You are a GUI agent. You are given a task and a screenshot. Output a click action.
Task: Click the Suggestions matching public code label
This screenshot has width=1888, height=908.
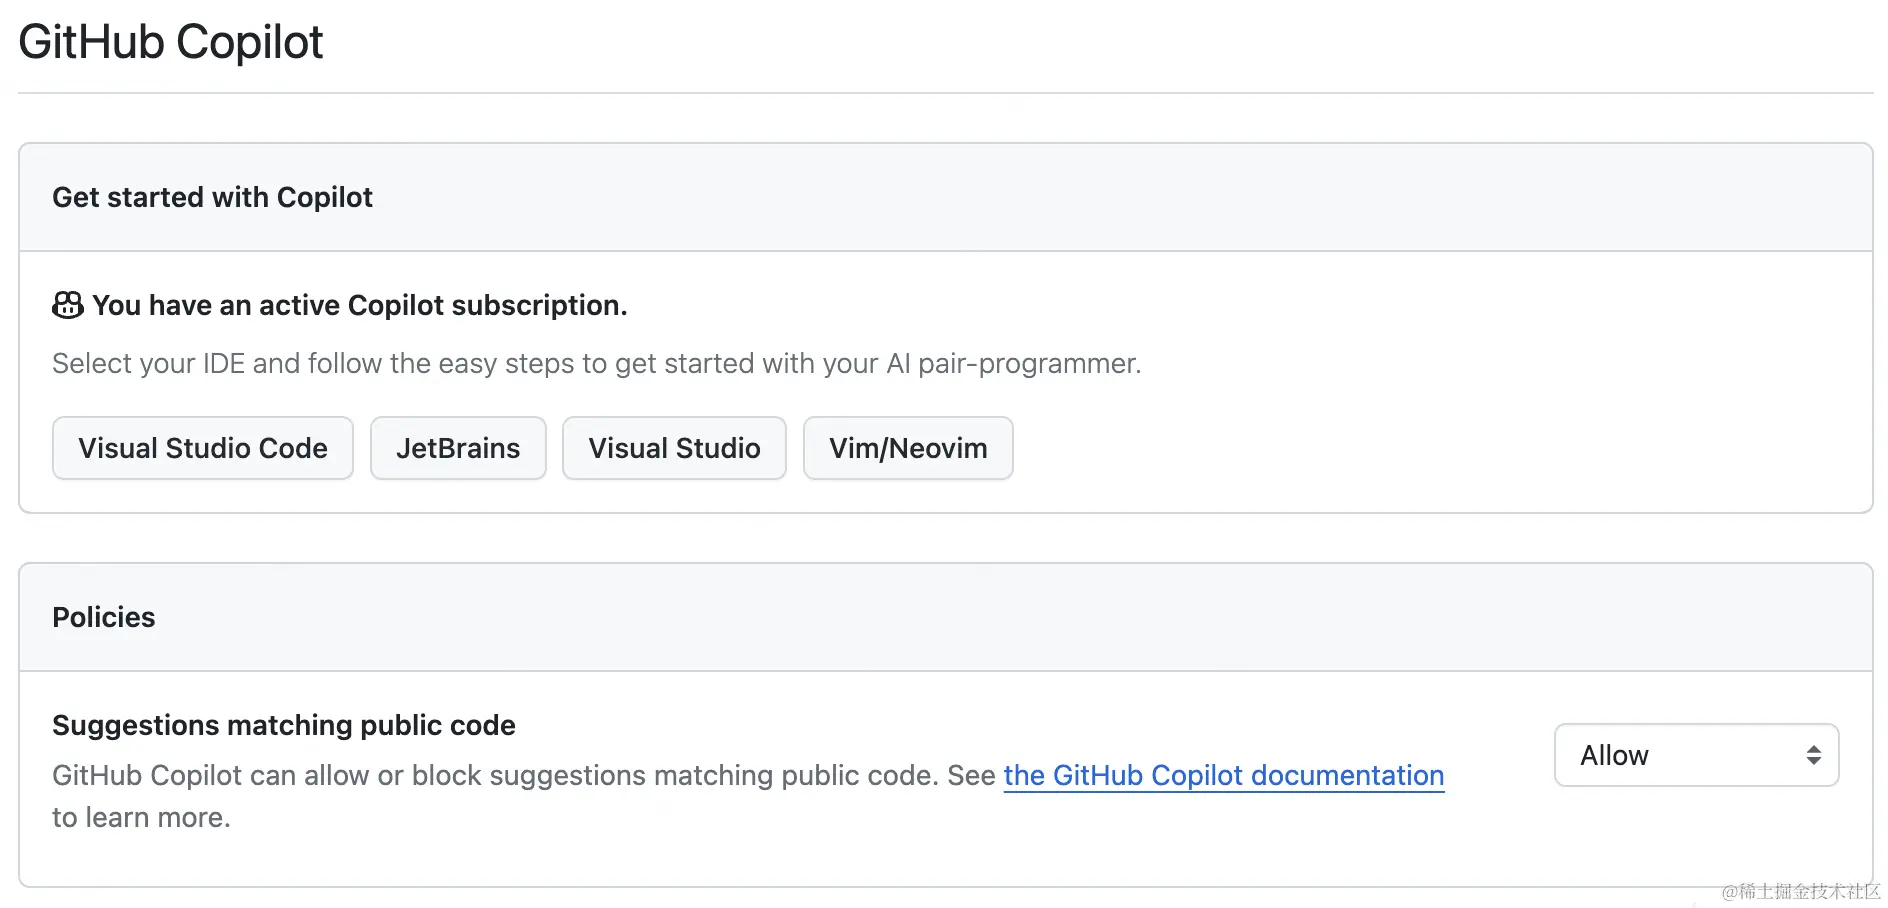click(x=284, y=725)
